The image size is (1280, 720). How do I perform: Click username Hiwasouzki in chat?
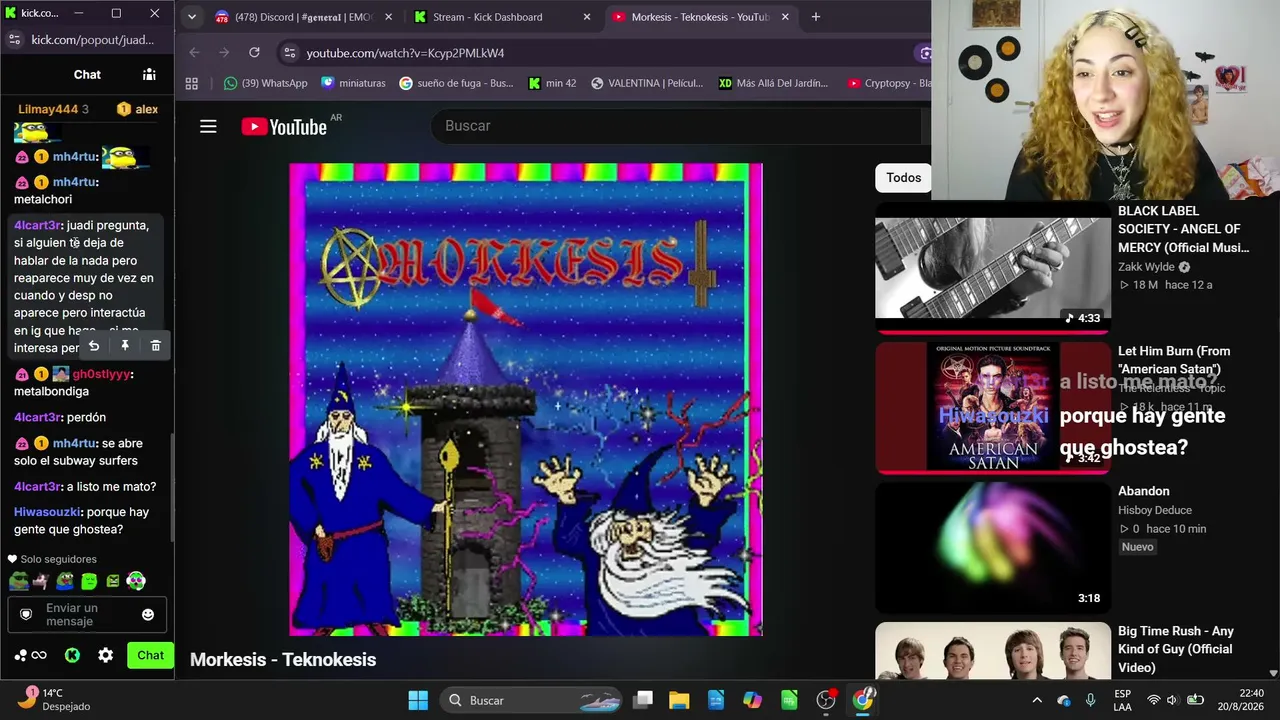point(48,512)
